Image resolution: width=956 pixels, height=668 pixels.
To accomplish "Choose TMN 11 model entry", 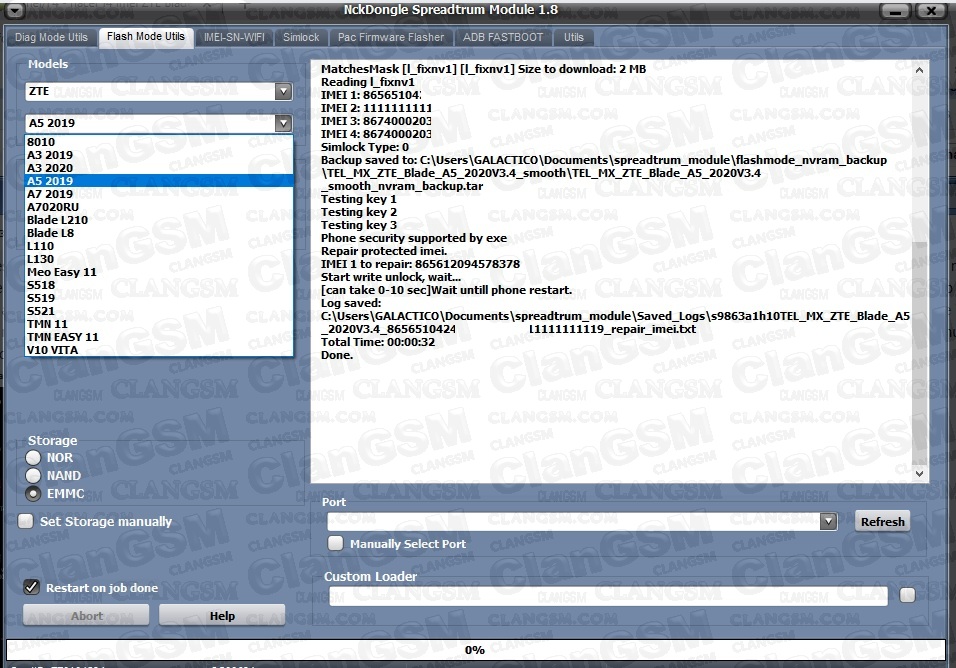I will [159, 324].
